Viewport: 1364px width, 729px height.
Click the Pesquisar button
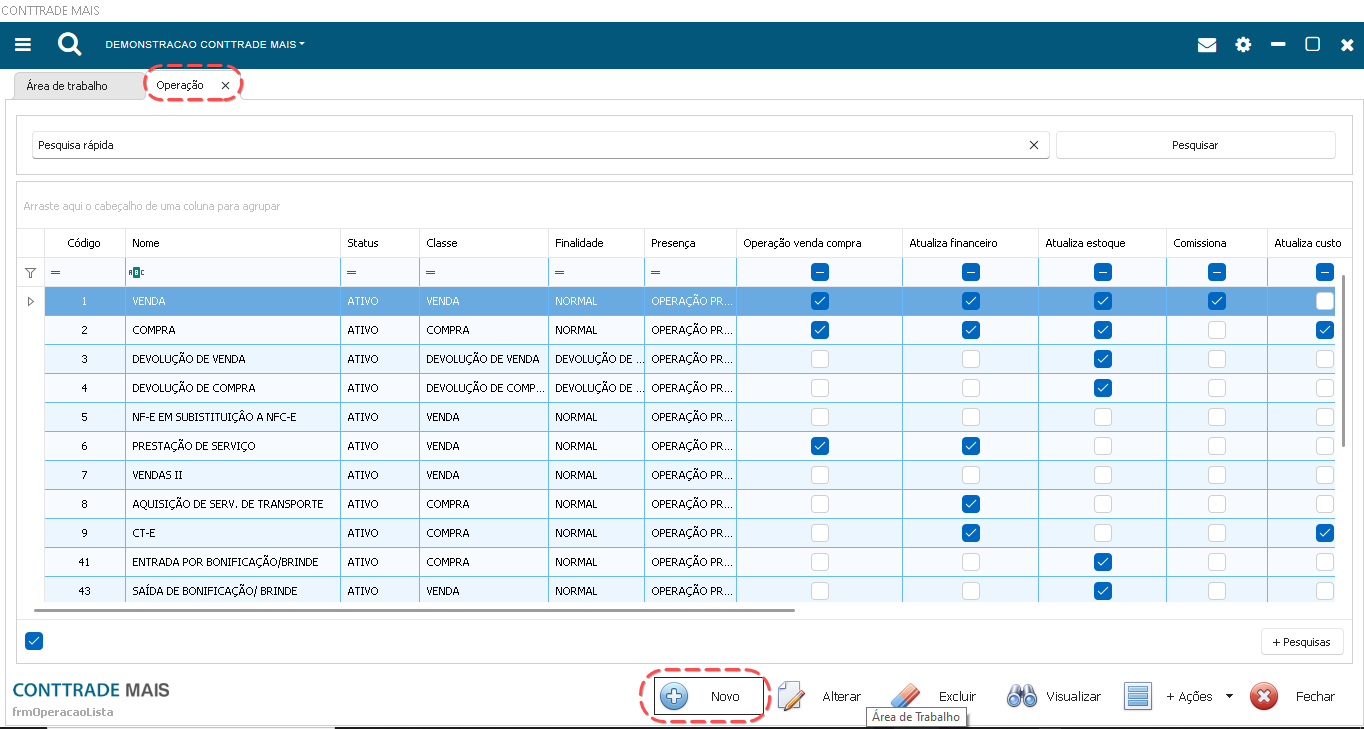coord(1195,145)
